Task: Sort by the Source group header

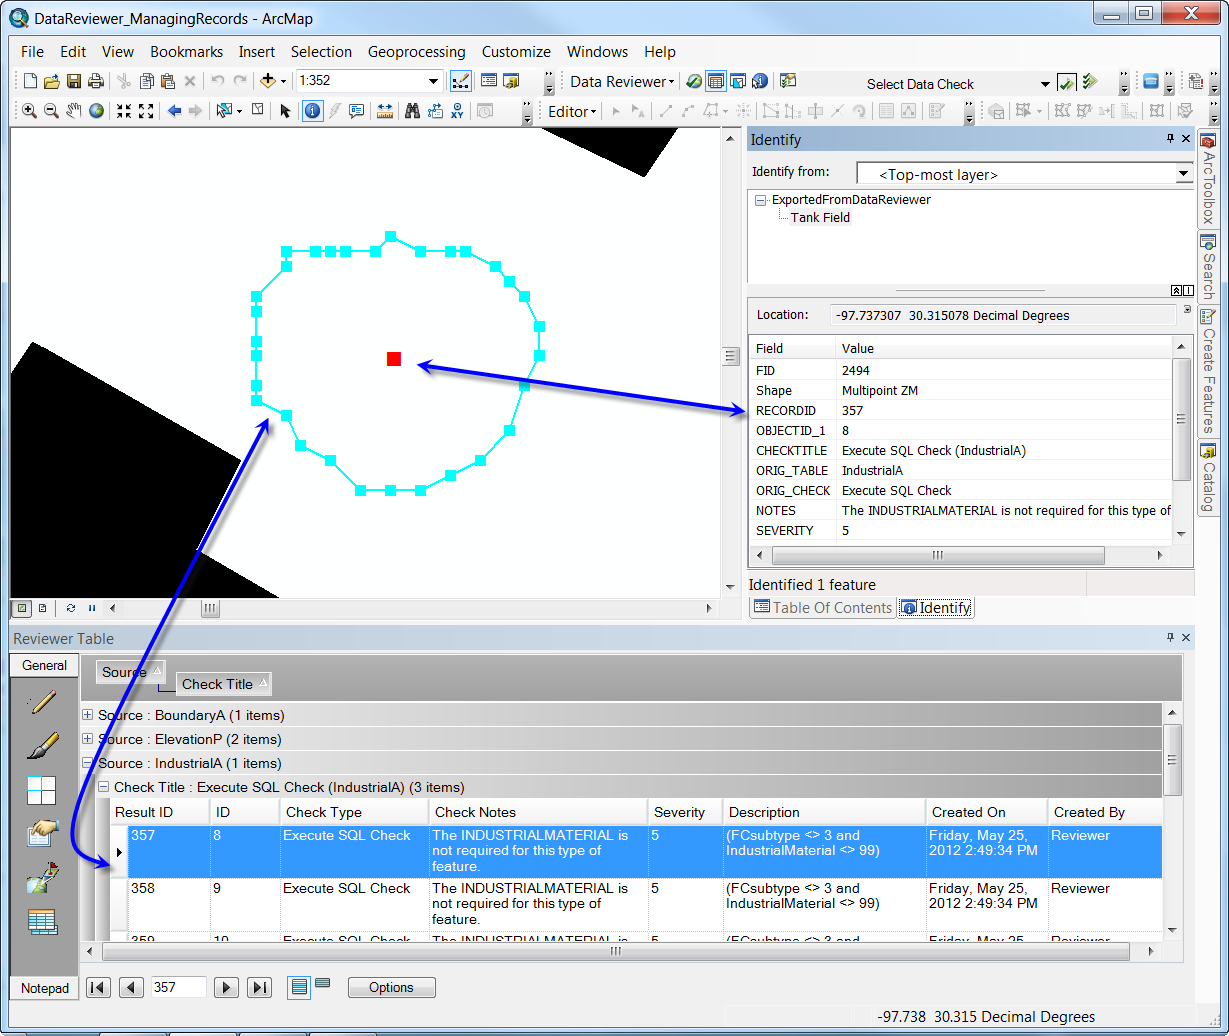Action: (x=131, y=672)
